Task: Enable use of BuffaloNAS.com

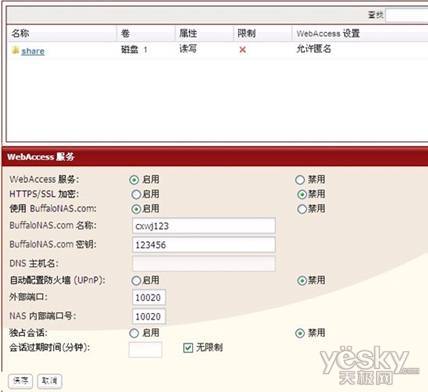Action: (x=136, y=209)
